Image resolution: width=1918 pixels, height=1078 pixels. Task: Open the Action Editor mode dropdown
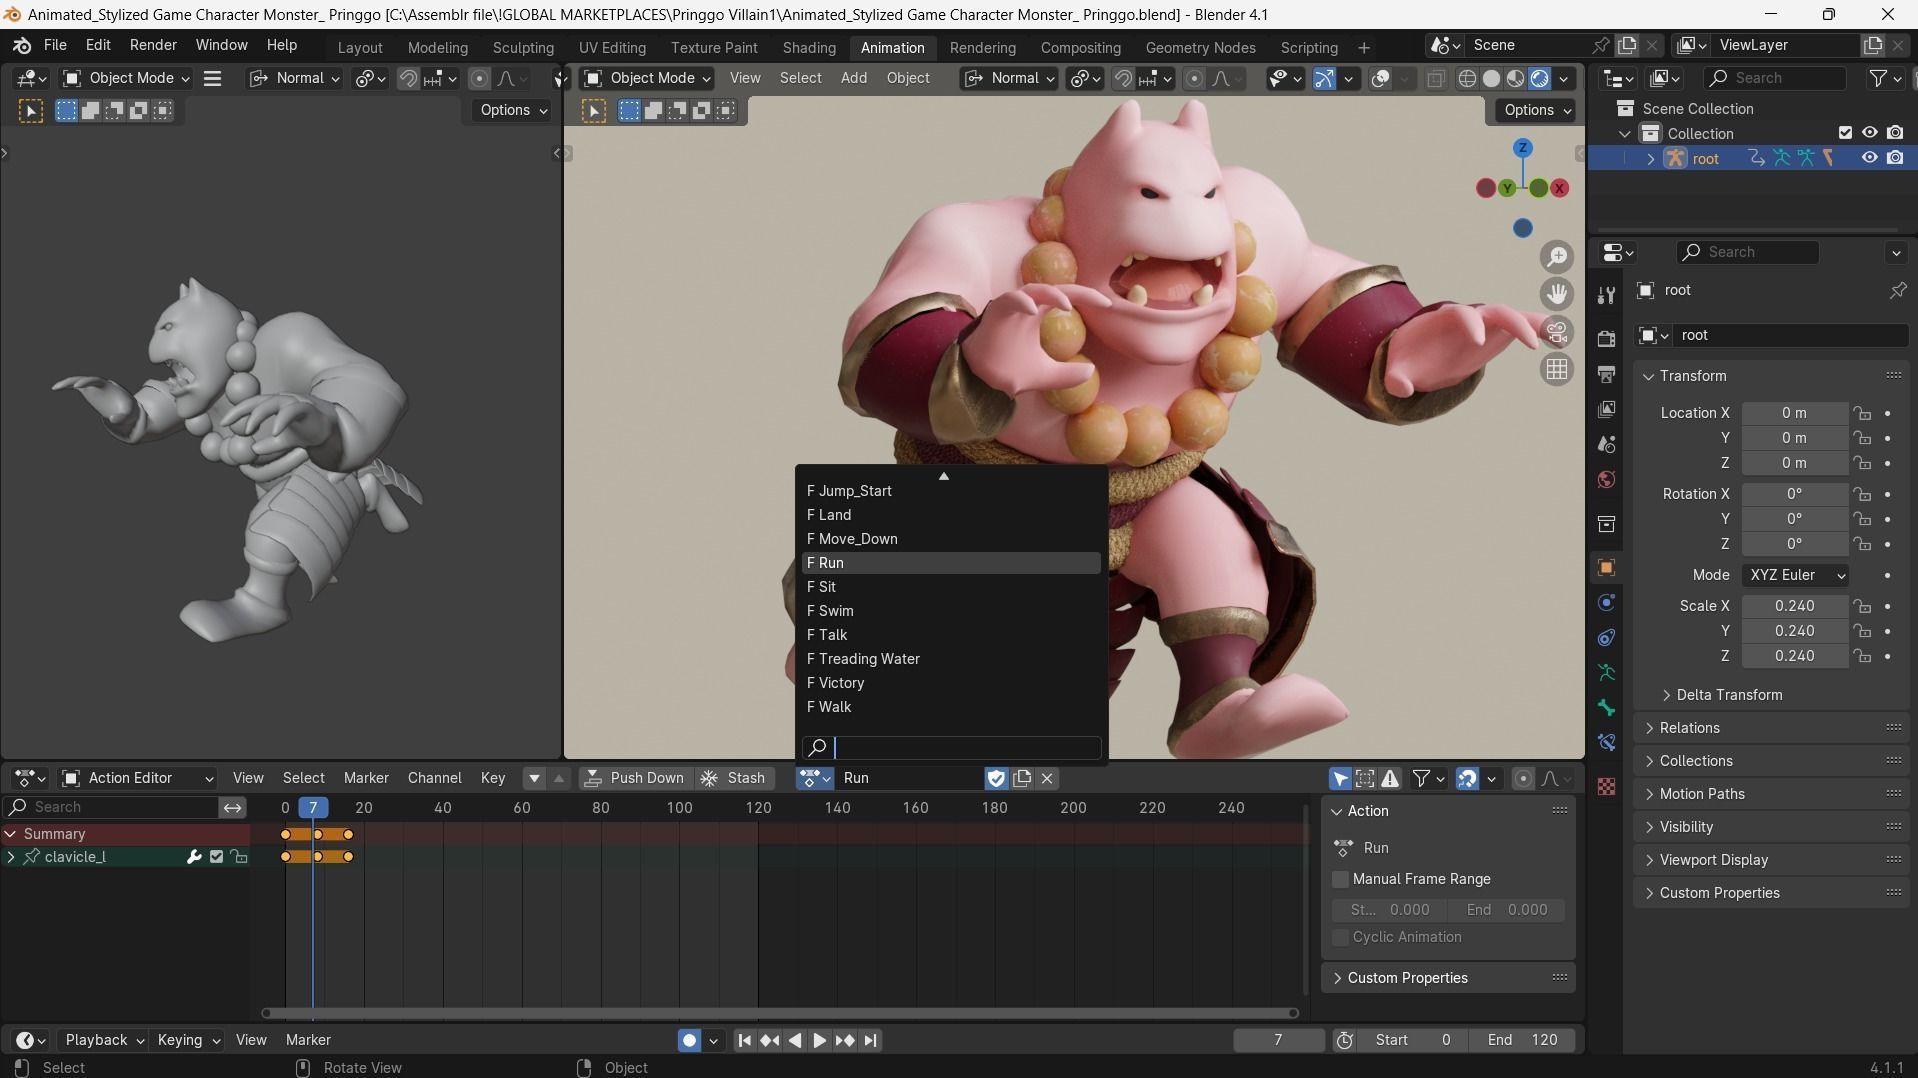point(138,778)
